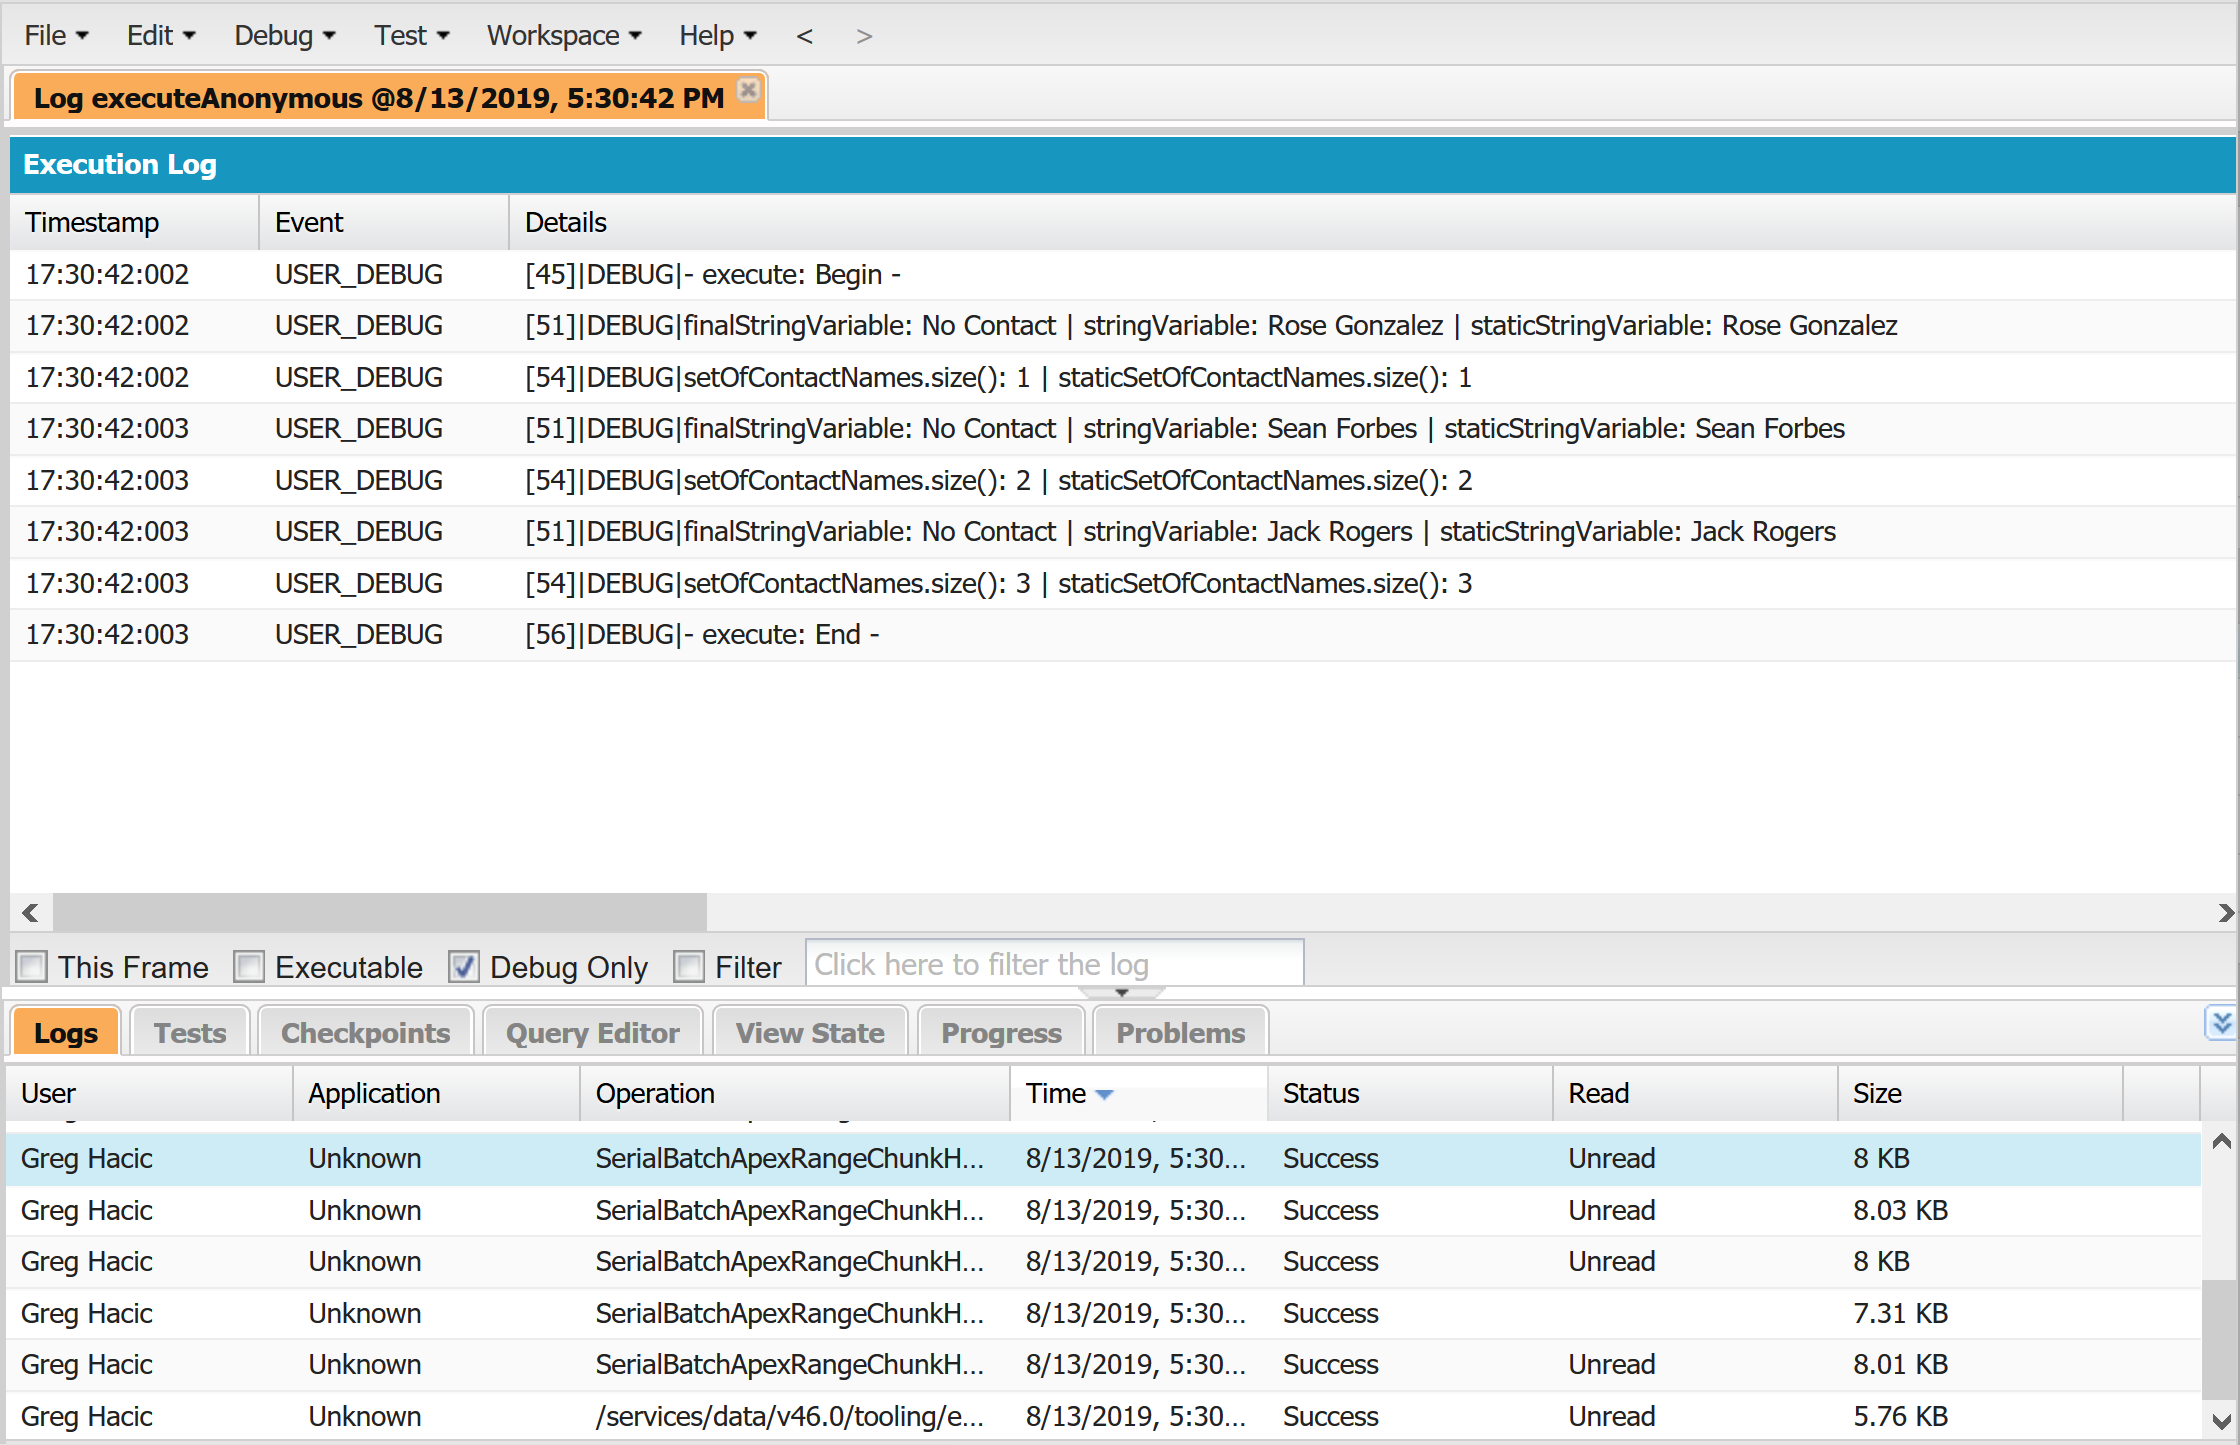This screenshot has width=2240, height=1445.
Task: Uncheck the Debug Only checkbox
Action: tap(463, 966)
